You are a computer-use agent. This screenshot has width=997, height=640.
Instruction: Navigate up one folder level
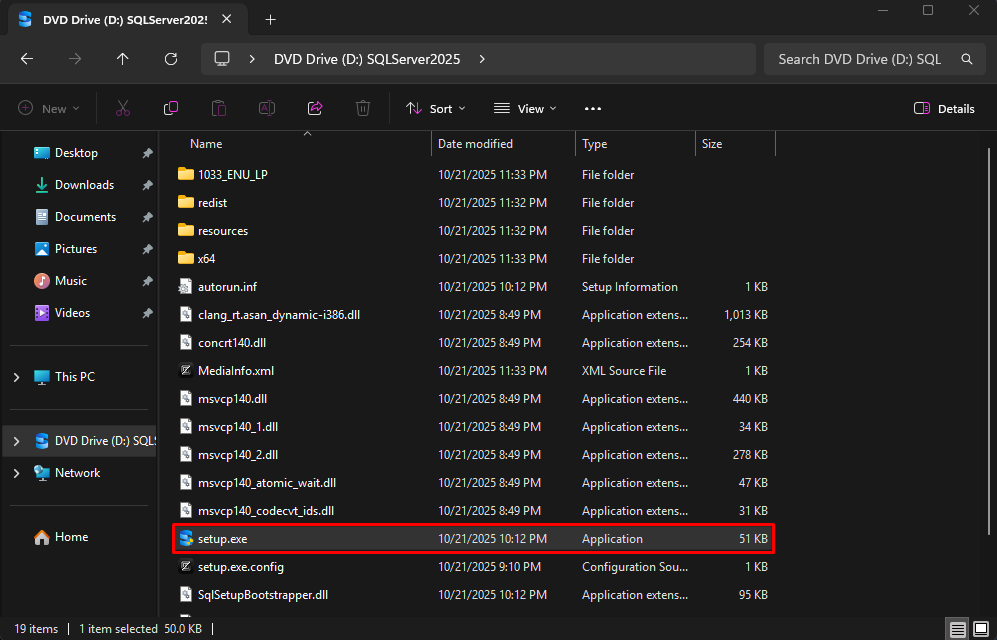click(123, 59)
